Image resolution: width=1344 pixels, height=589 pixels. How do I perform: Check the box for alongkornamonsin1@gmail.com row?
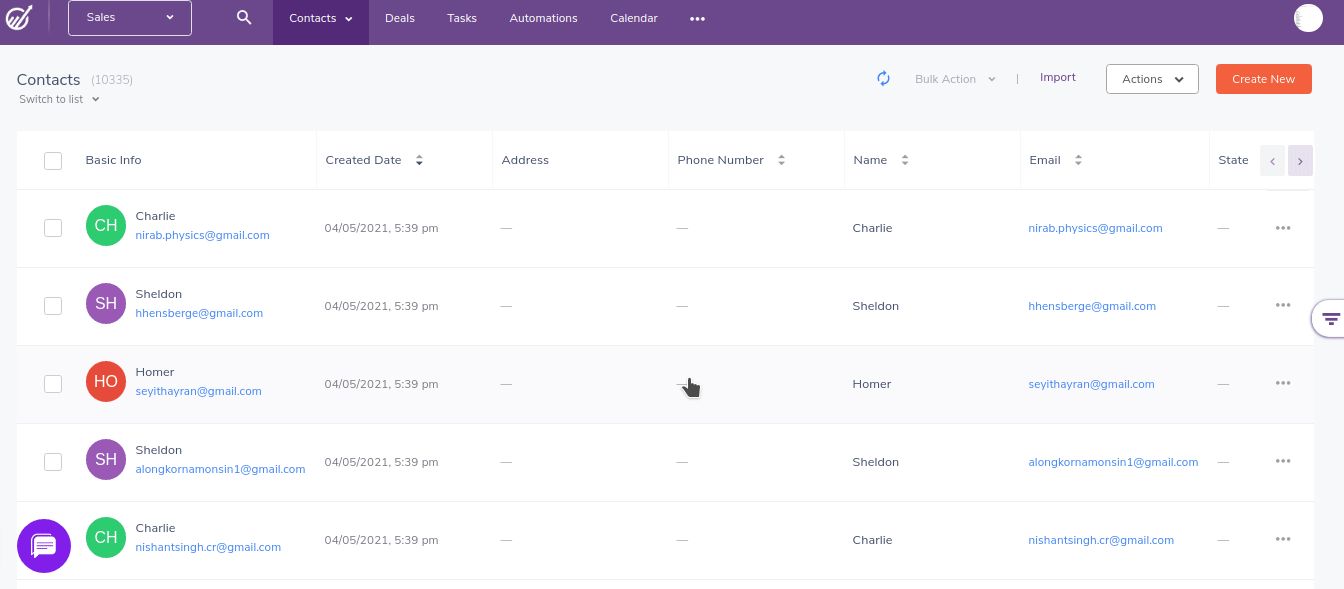[53, 462]
